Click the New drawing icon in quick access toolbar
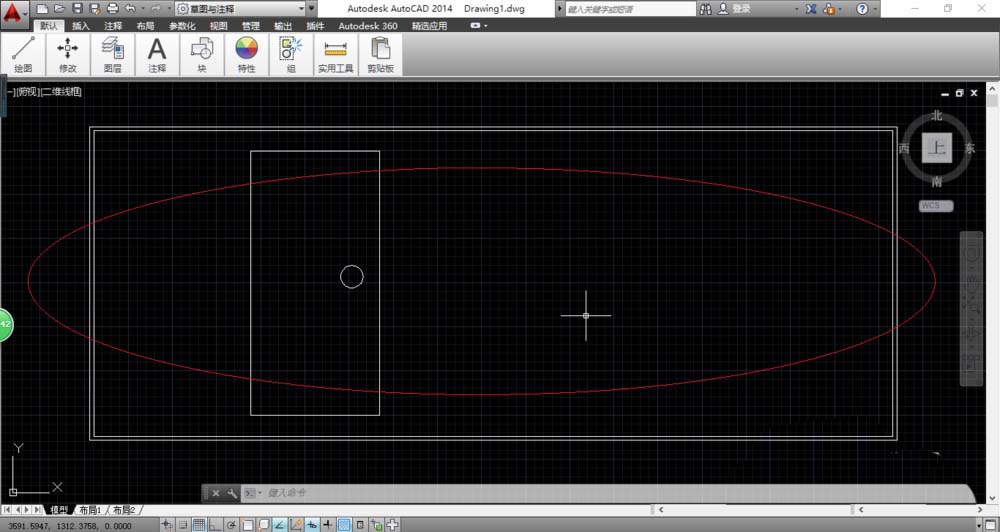The height and width of the screenshot is (532, 1000). [42, 9]
